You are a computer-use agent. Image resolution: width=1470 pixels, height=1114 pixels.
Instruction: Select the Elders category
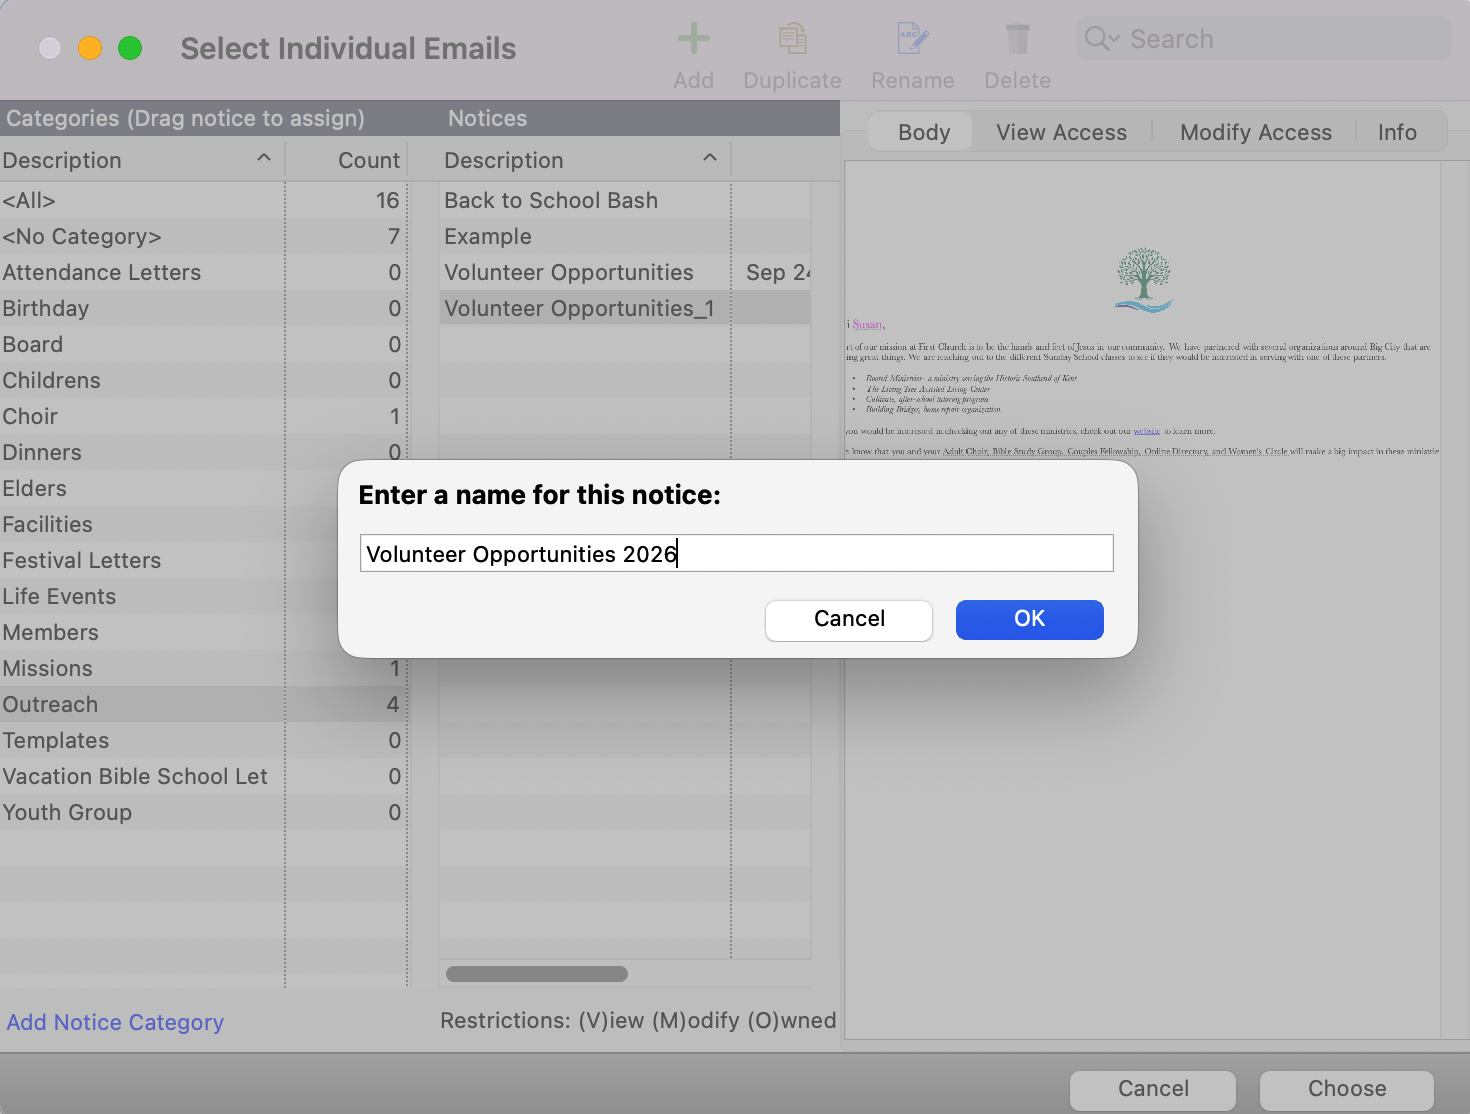[x=170, y=488]
